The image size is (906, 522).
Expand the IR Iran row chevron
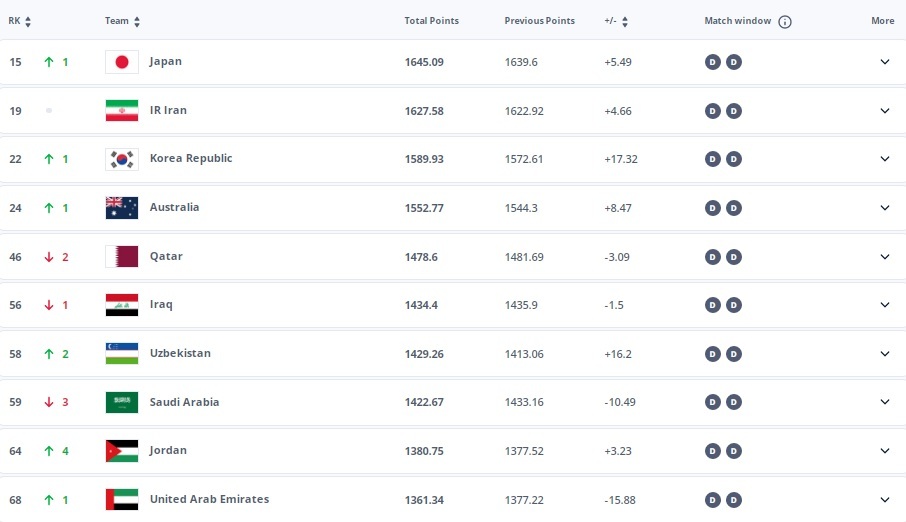(x=885, y=110)
